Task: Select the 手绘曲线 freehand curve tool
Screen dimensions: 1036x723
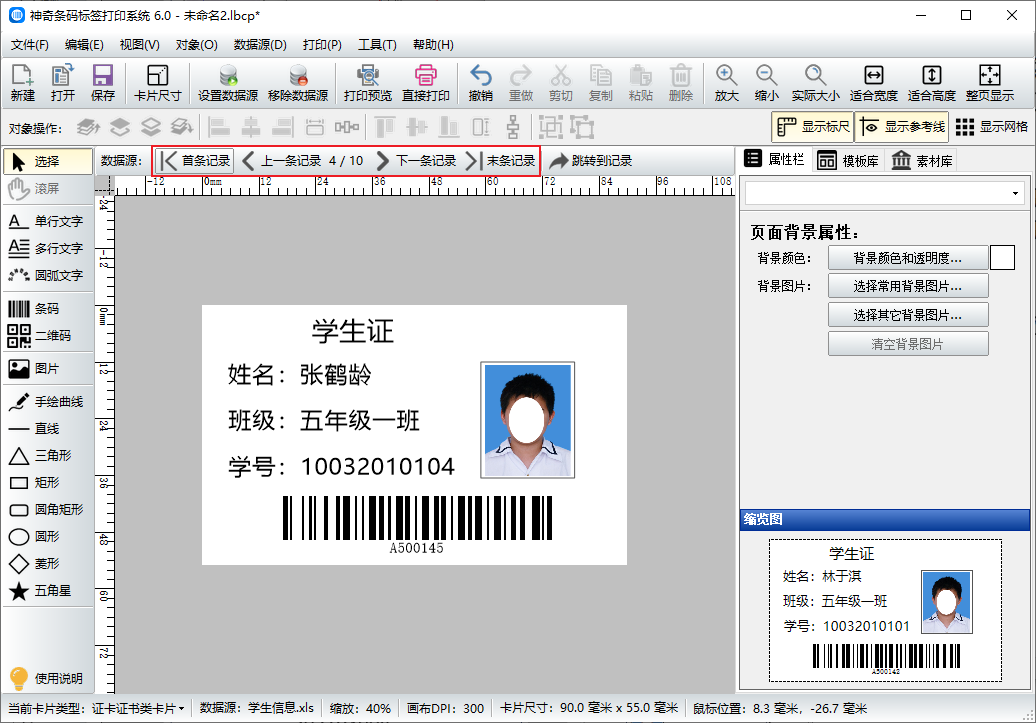Action: tap(46, 401)
